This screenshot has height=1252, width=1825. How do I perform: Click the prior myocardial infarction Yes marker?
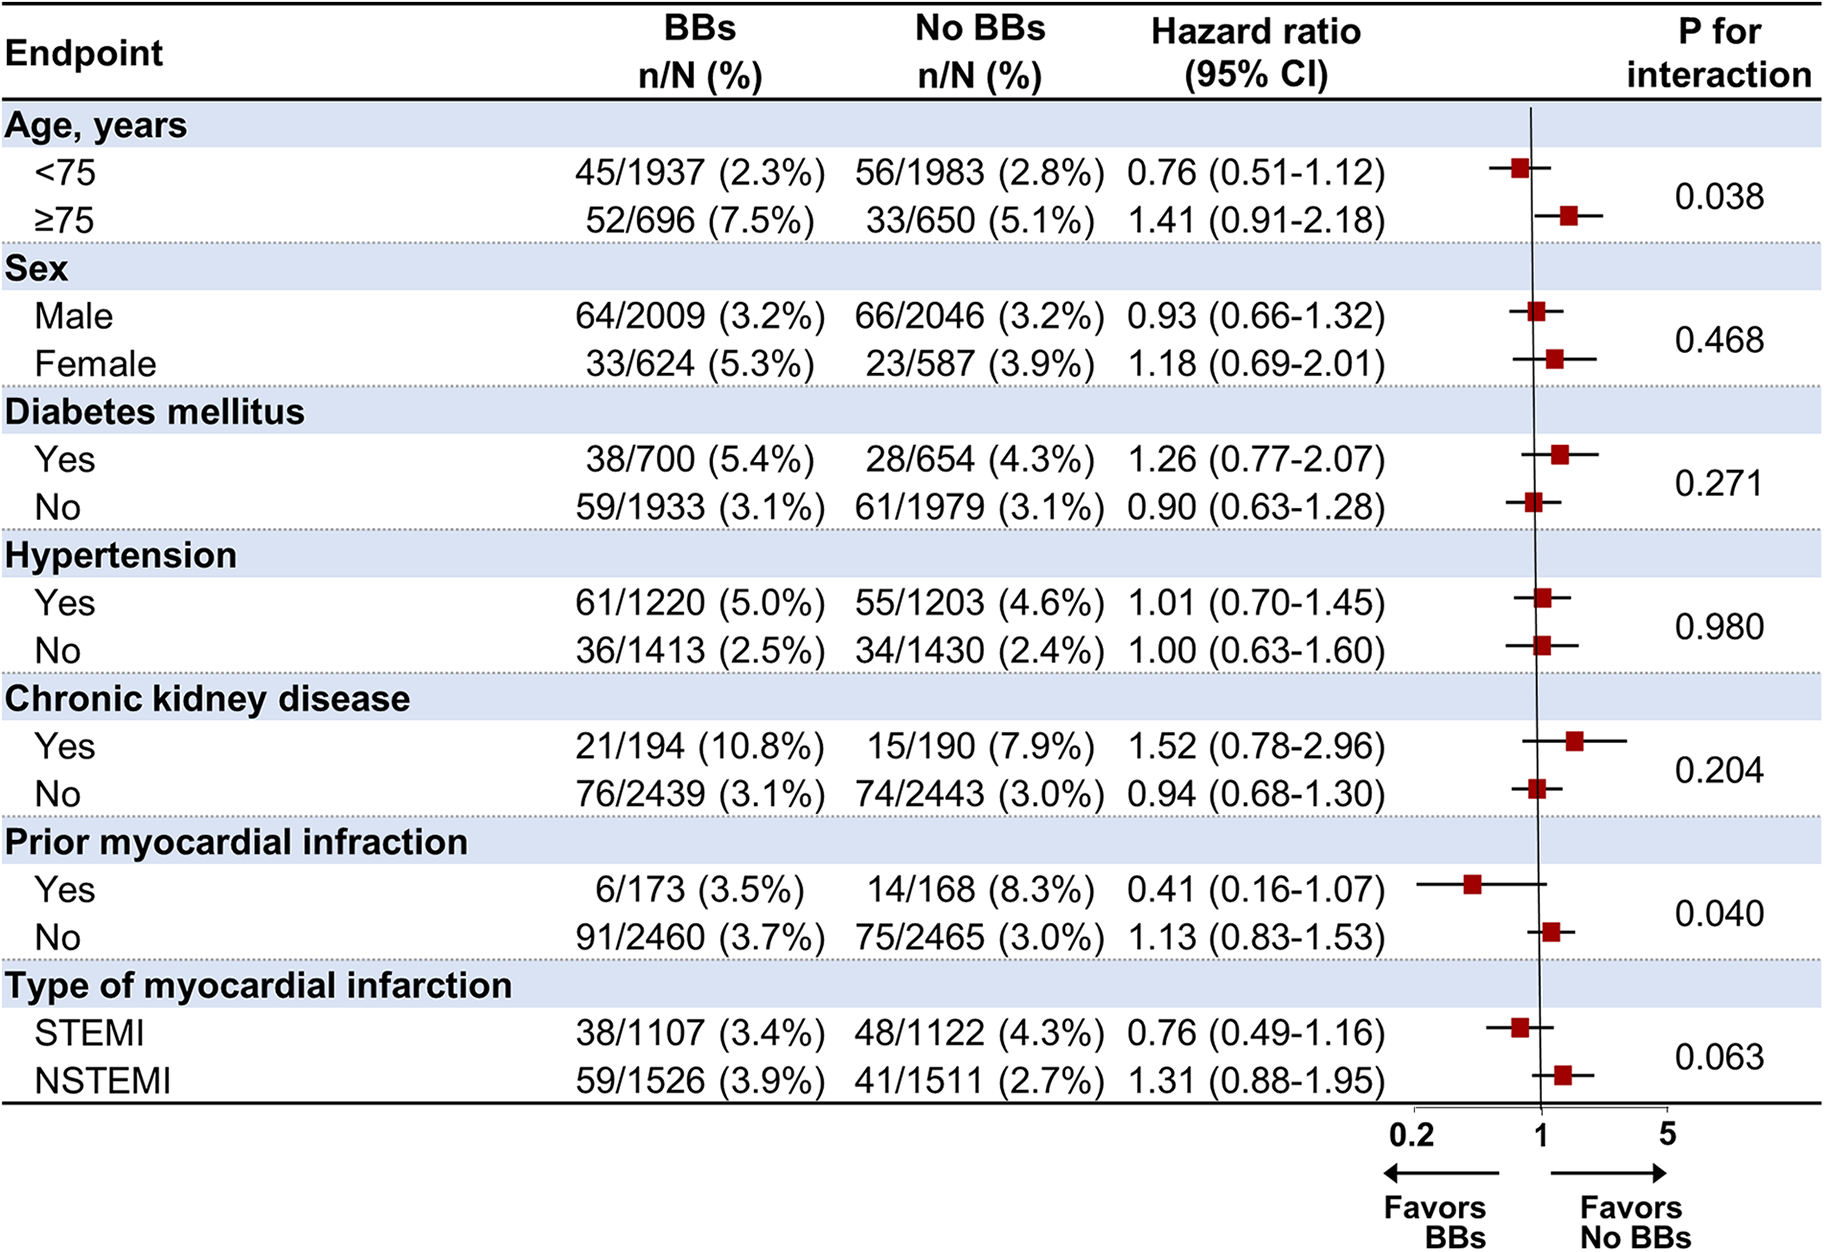point(1472,884)
